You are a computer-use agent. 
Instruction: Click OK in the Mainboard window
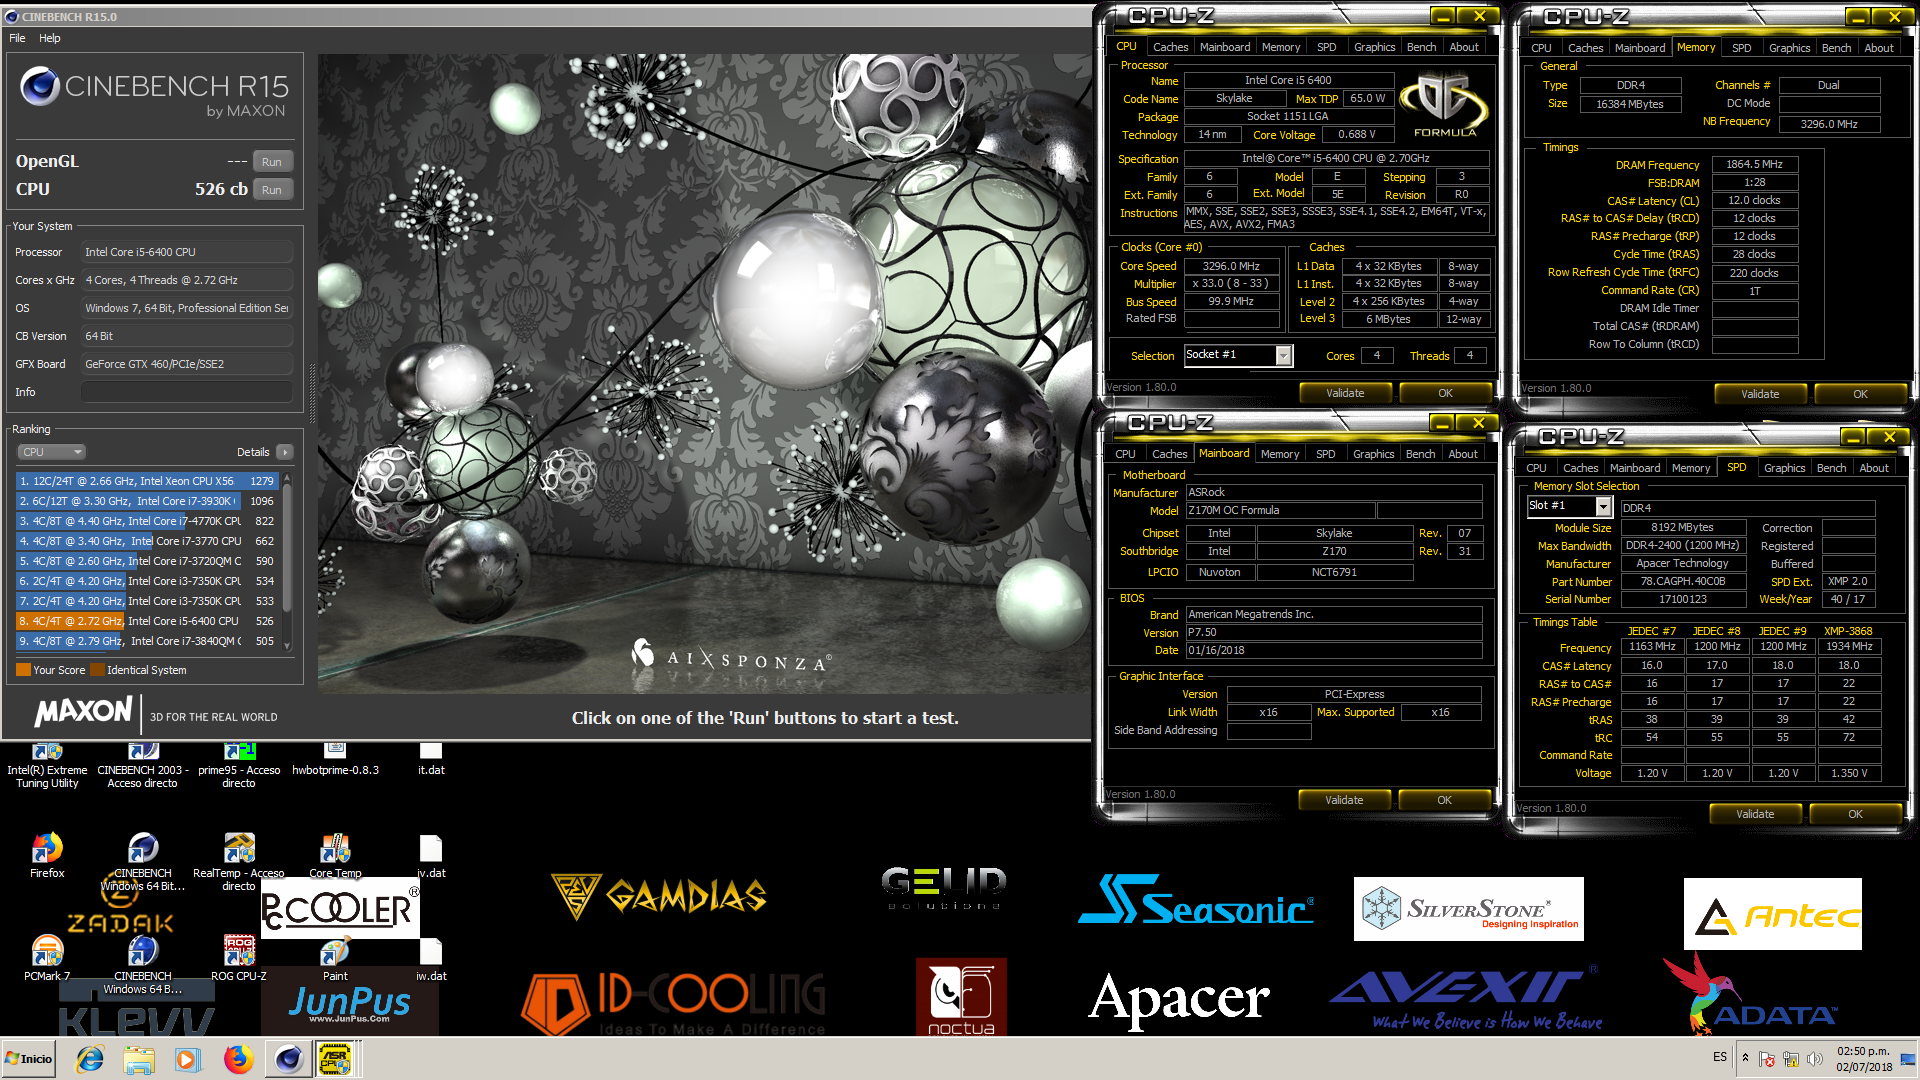(x=1443, y=800)
